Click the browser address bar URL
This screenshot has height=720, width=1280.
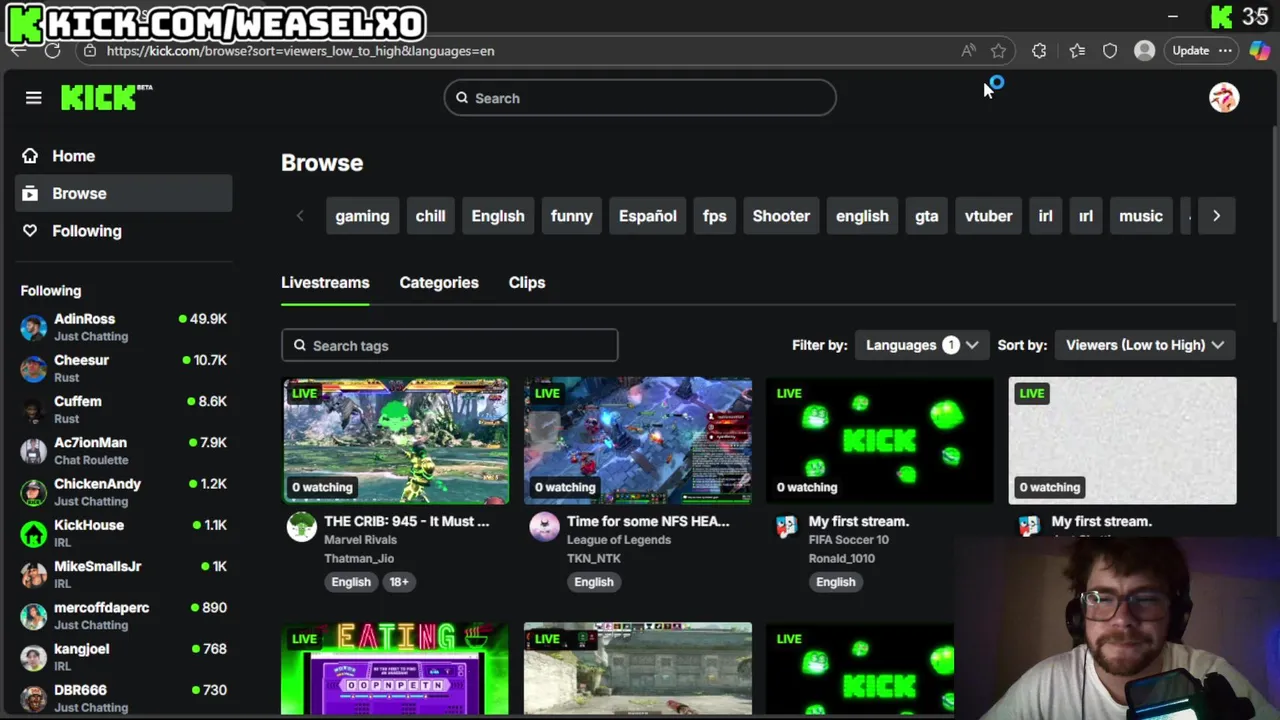point(300,50)
